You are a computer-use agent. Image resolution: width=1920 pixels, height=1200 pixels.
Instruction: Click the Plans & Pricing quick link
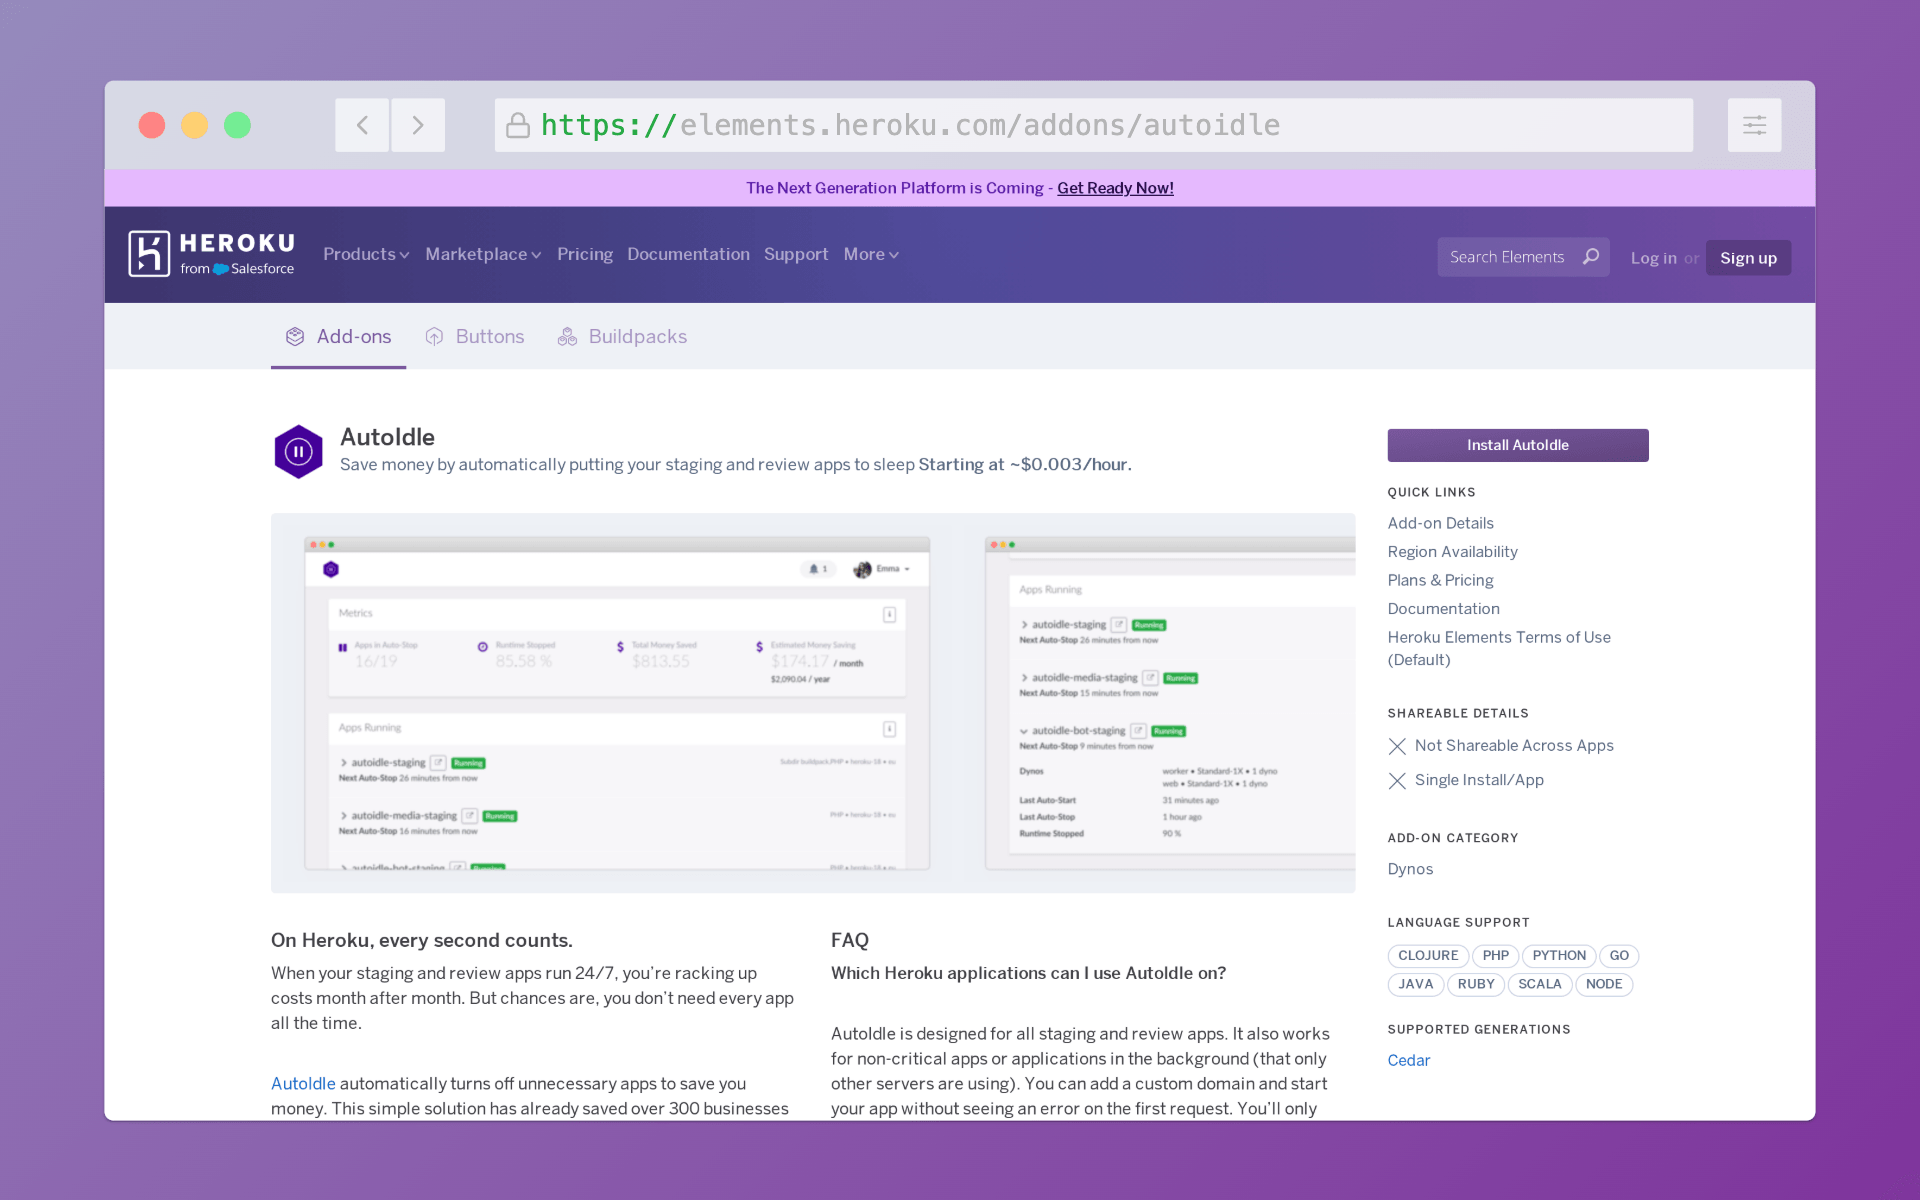(1440, 580)
